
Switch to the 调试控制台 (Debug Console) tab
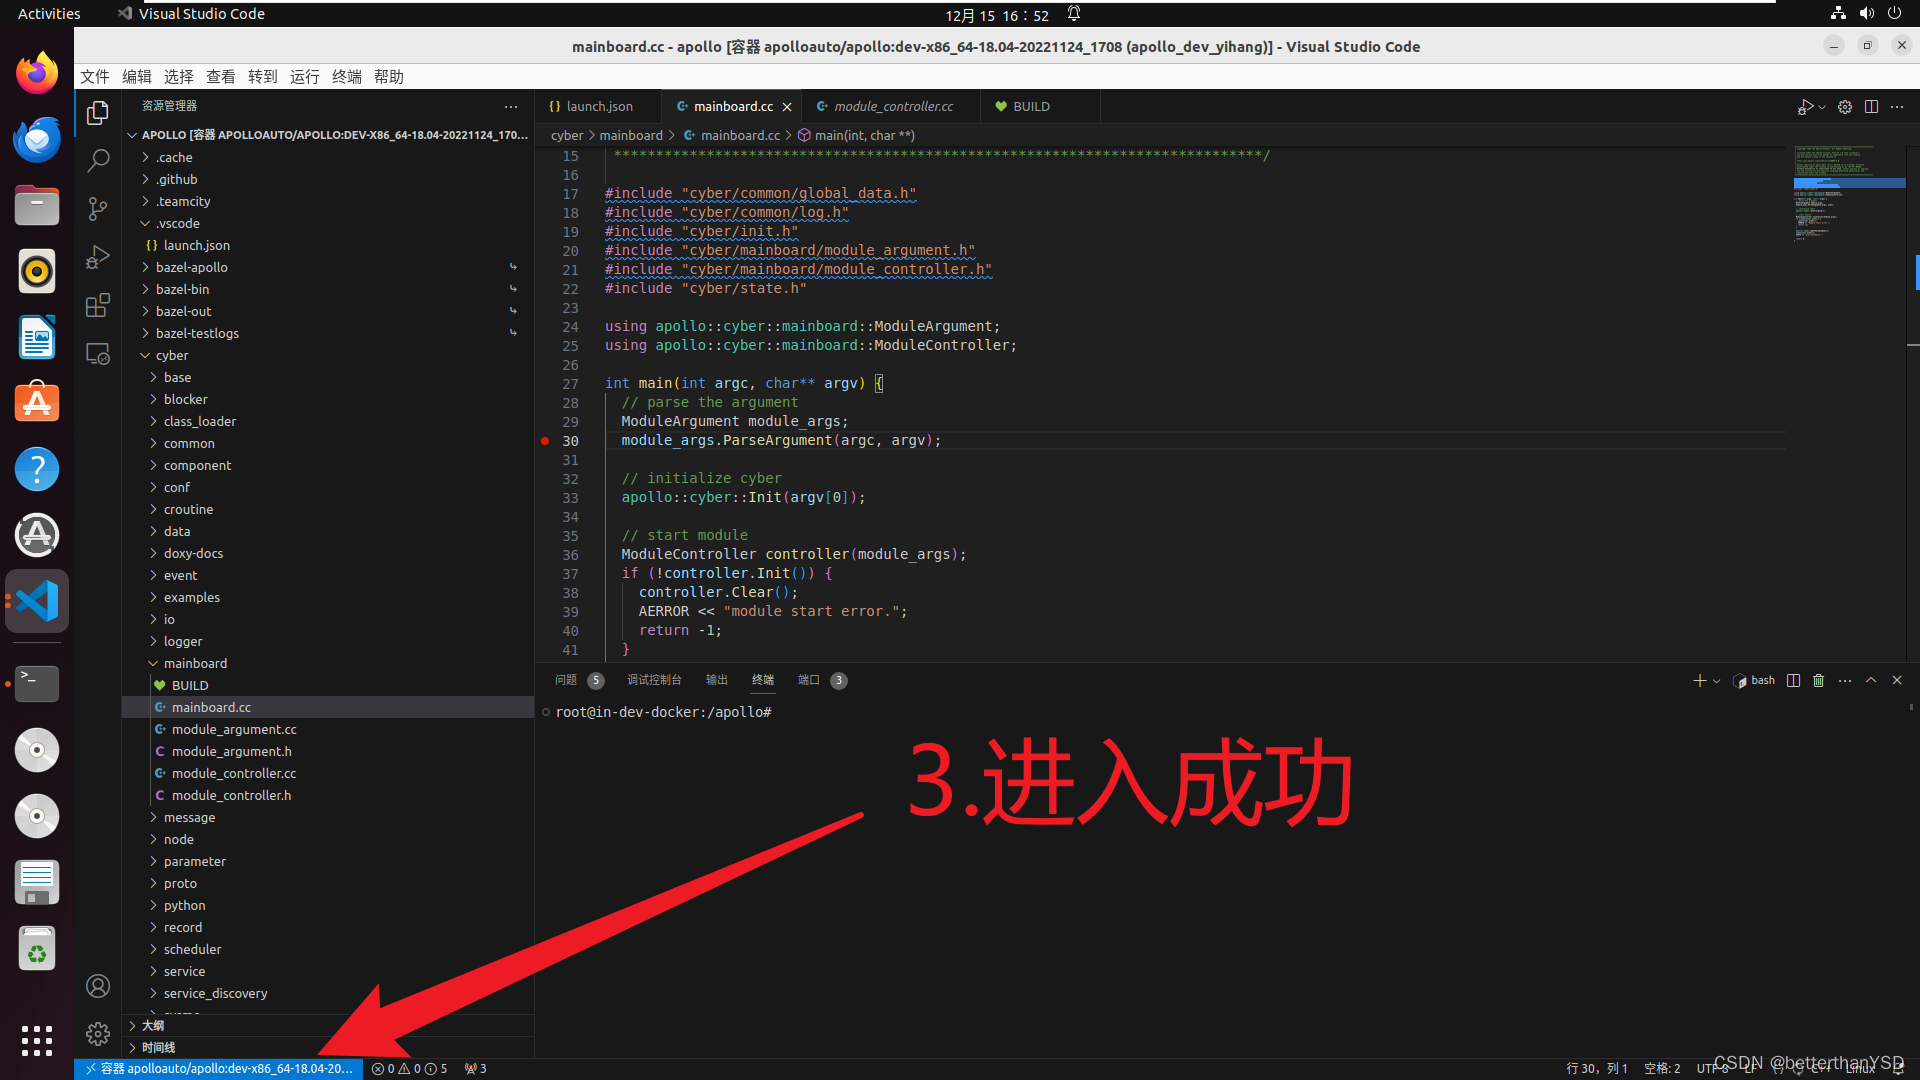coord(654,680)
